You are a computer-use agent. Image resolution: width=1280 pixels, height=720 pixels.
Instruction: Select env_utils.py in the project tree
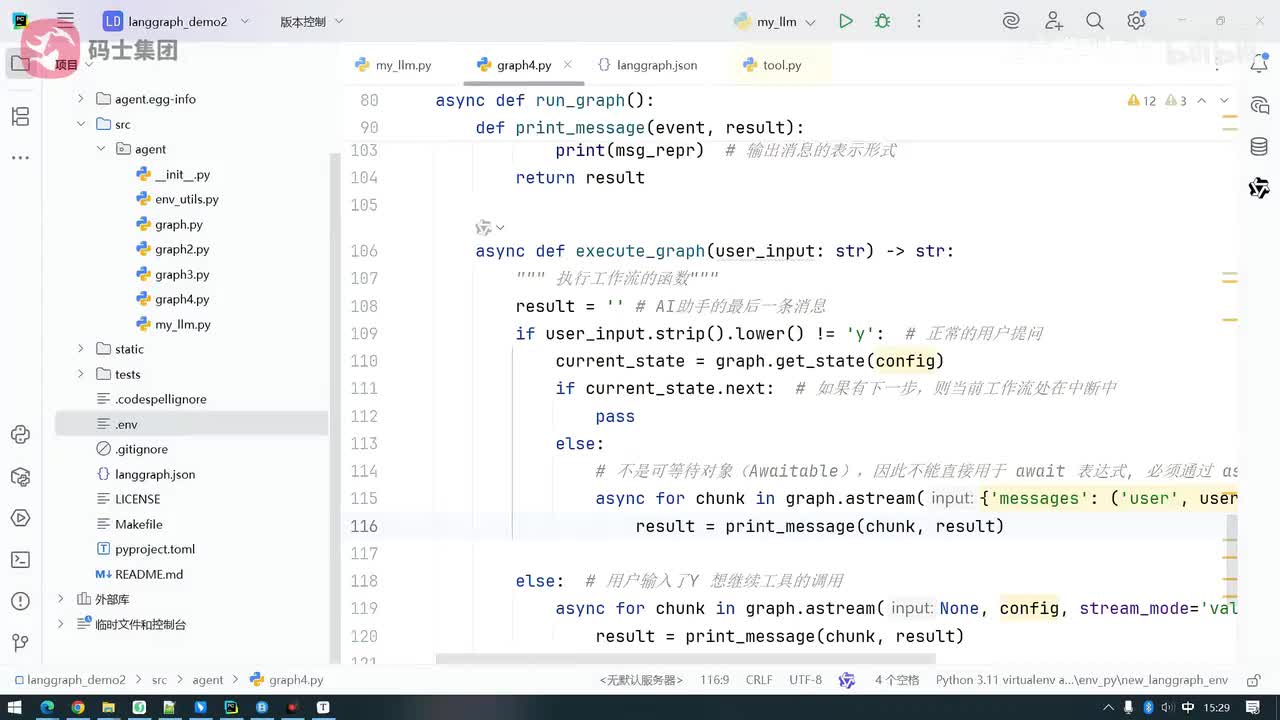click(186, 199)
